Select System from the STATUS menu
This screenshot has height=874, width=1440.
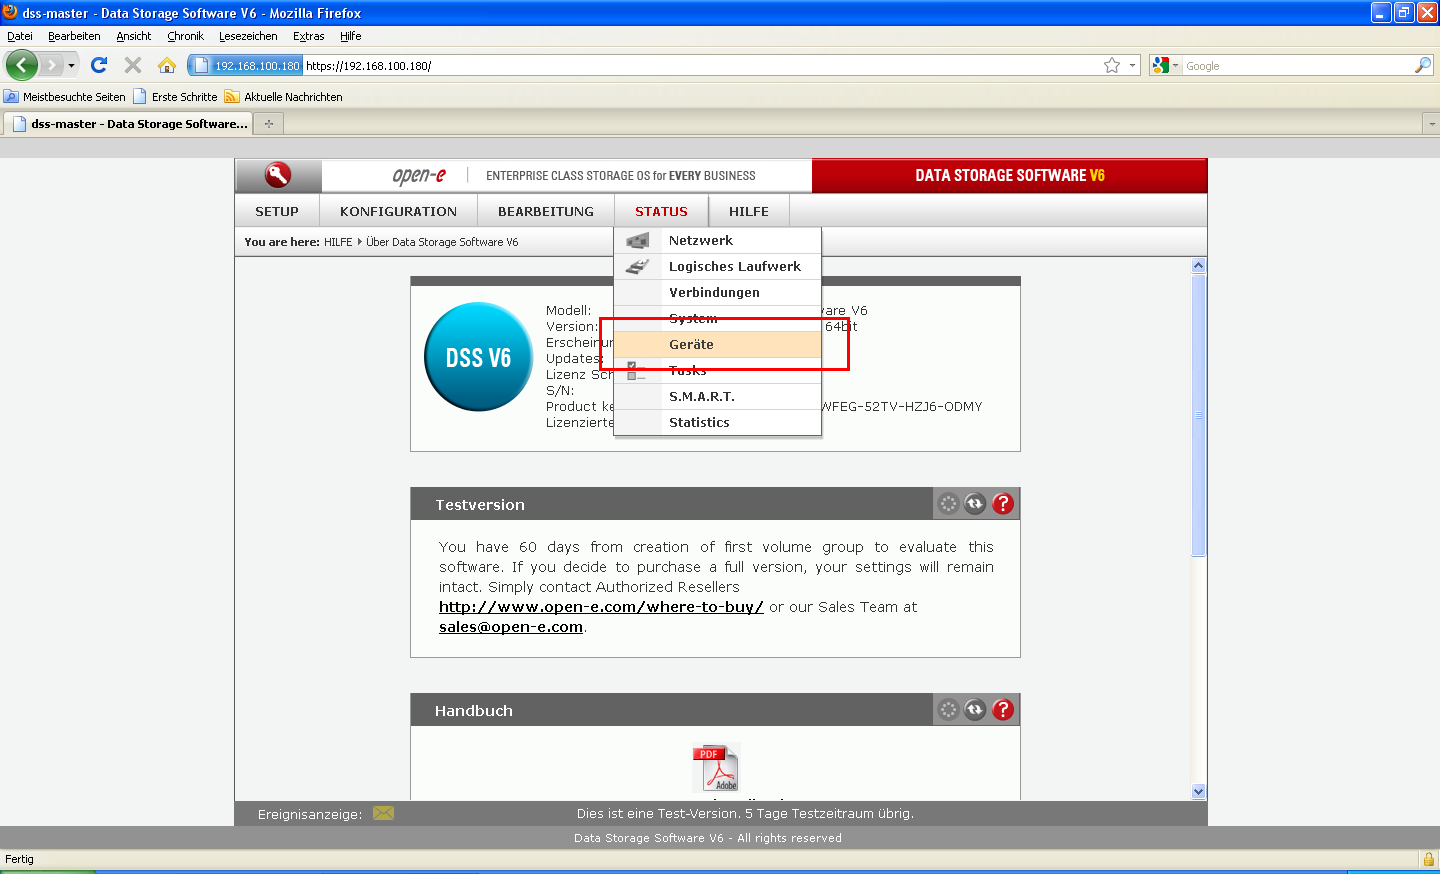[717, 318]
